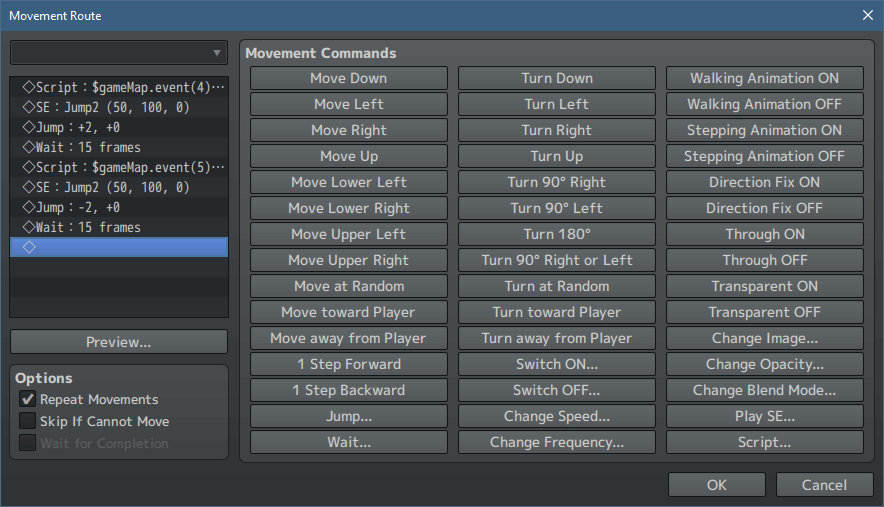Add Turn toward Player command

(557, 312)
